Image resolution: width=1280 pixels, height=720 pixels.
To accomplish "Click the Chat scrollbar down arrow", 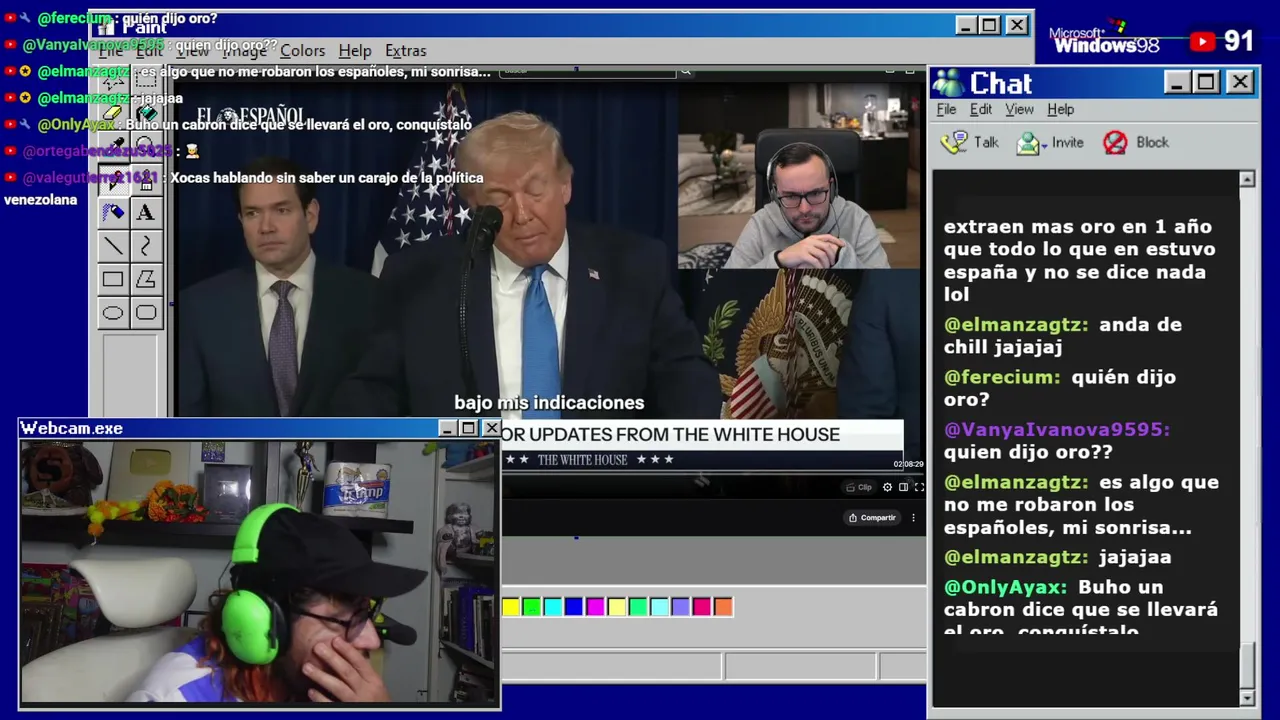I will point(1247,697).
